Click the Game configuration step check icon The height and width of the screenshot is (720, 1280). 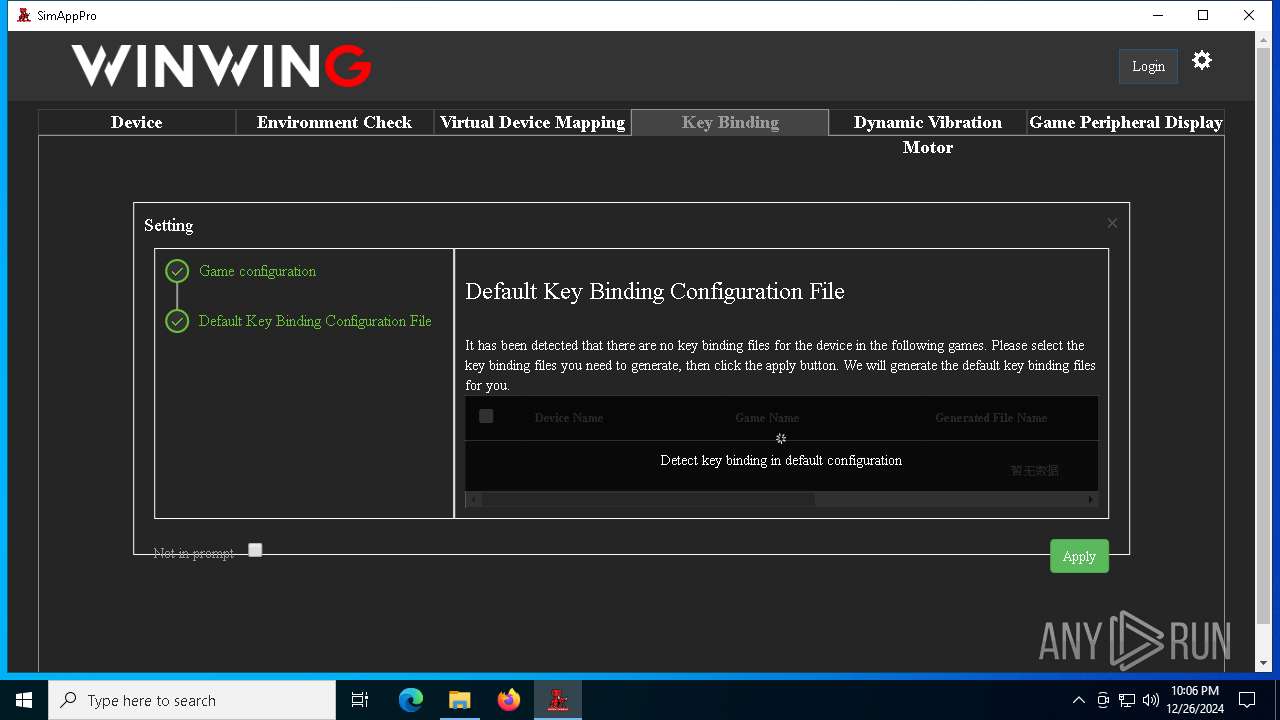[177, 271]
